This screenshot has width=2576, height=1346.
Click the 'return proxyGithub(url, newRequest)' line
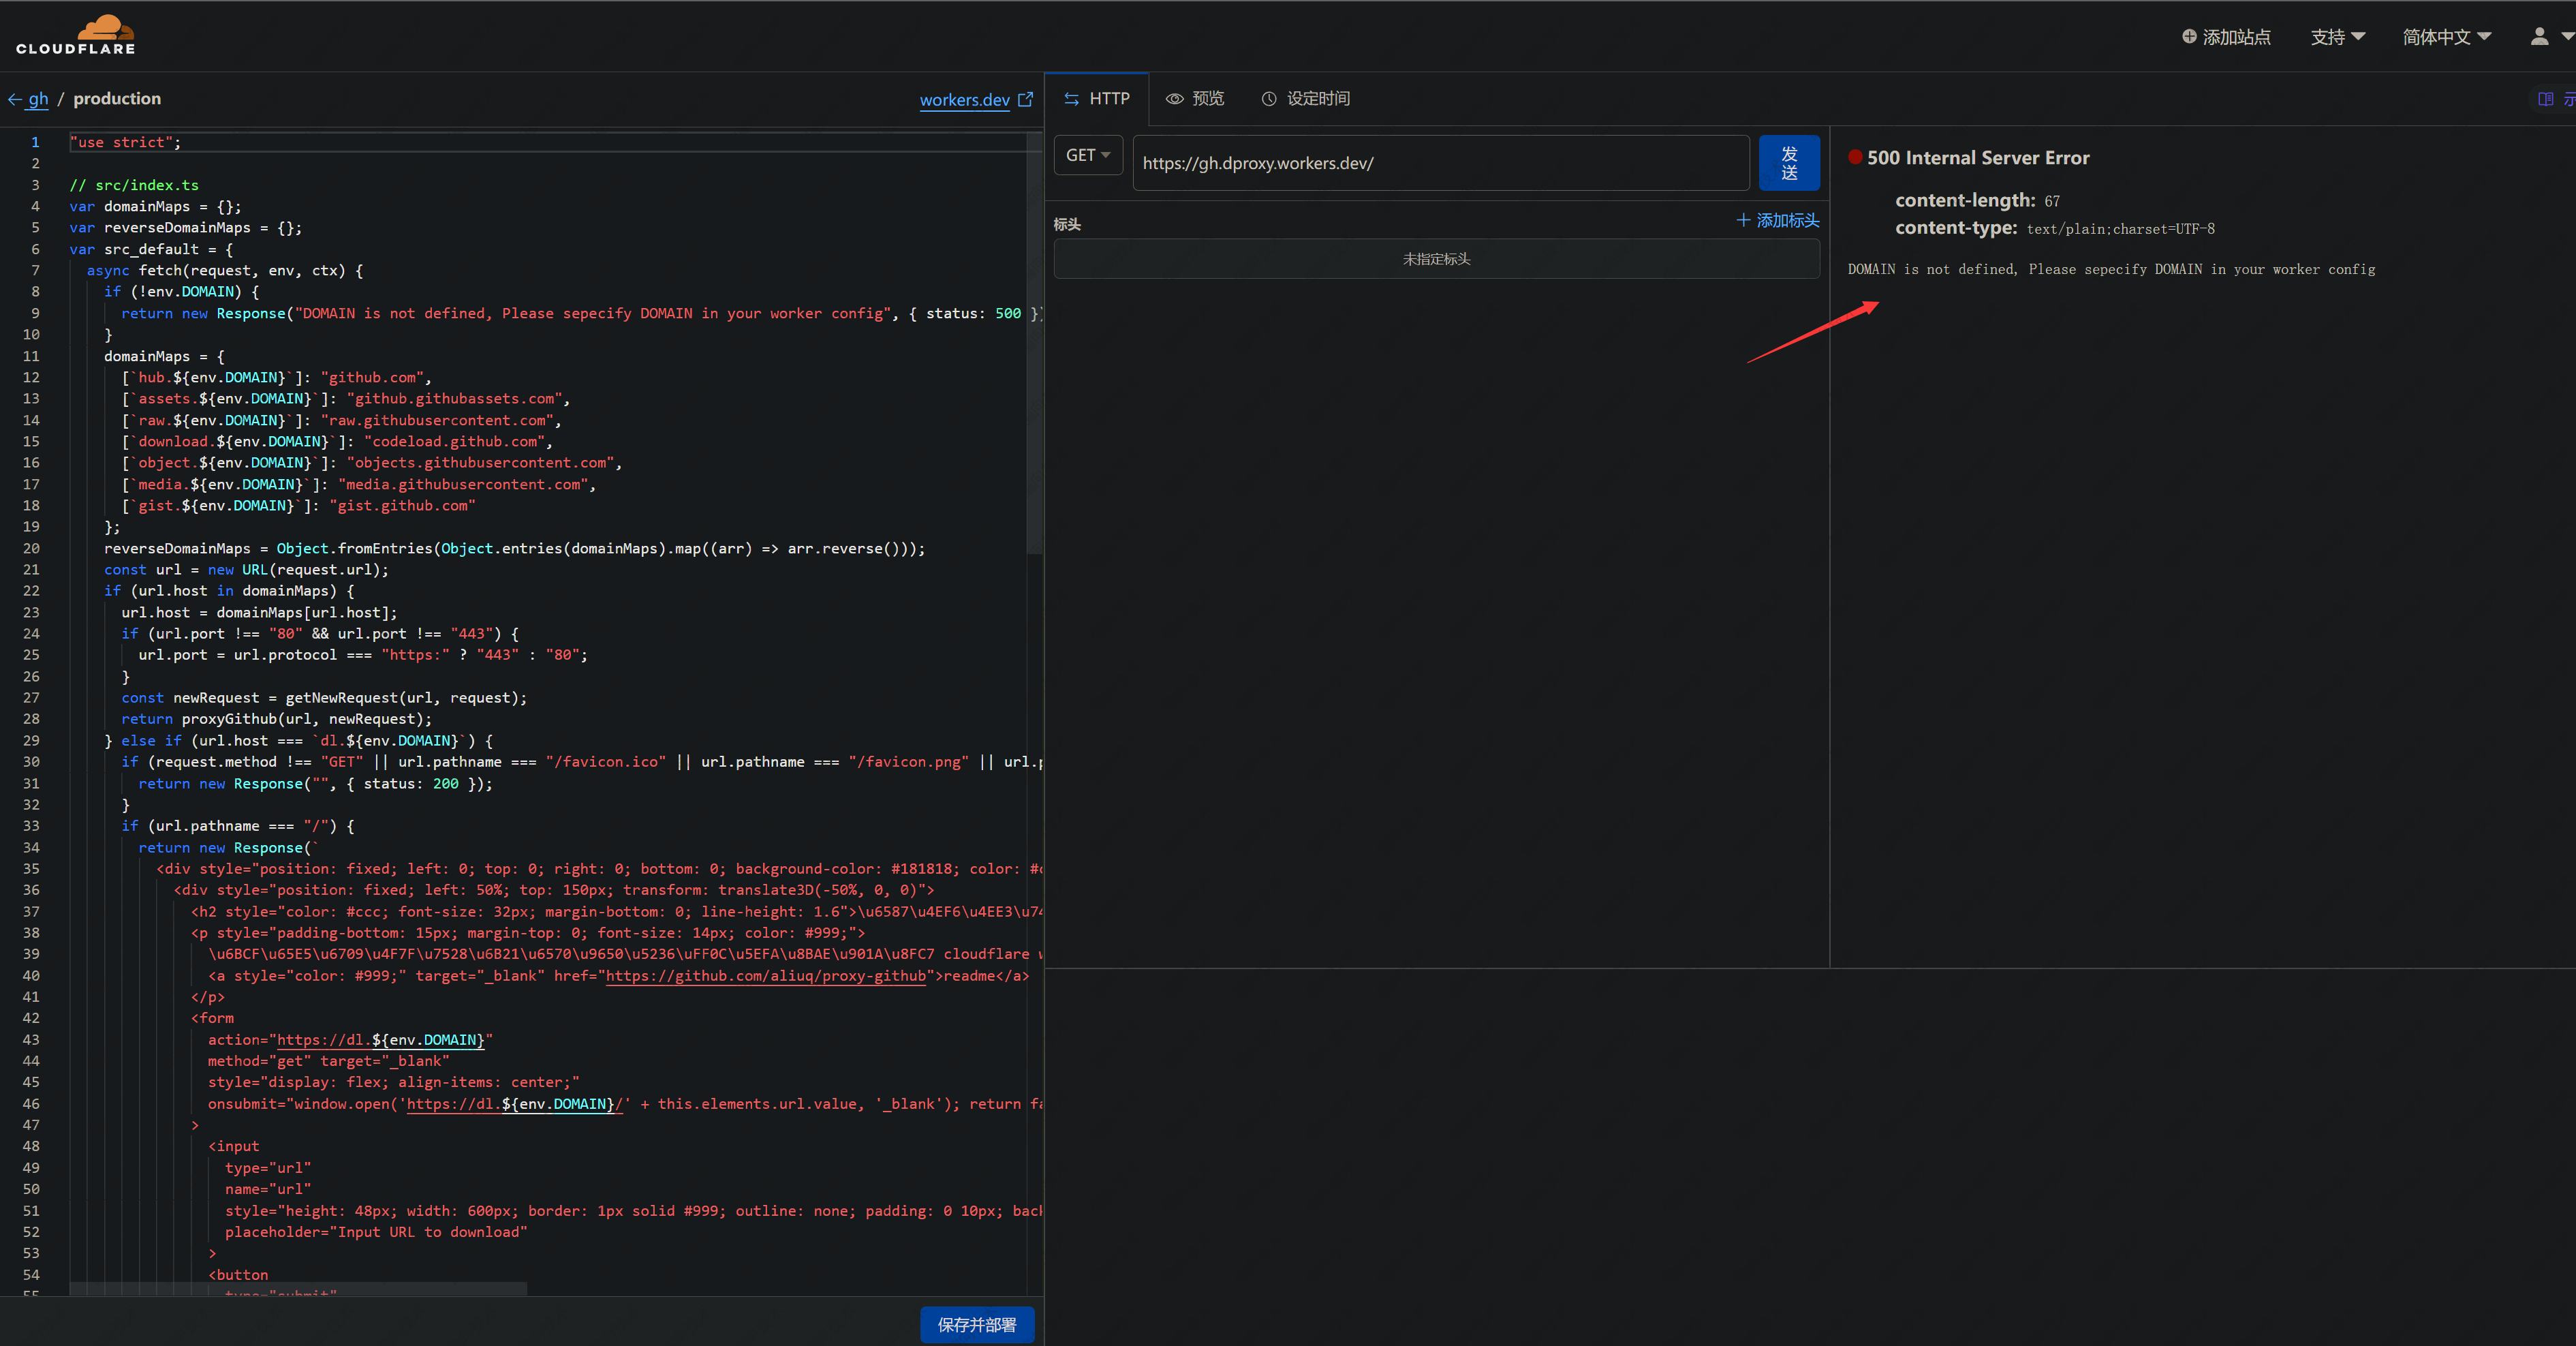click(276, 719)
